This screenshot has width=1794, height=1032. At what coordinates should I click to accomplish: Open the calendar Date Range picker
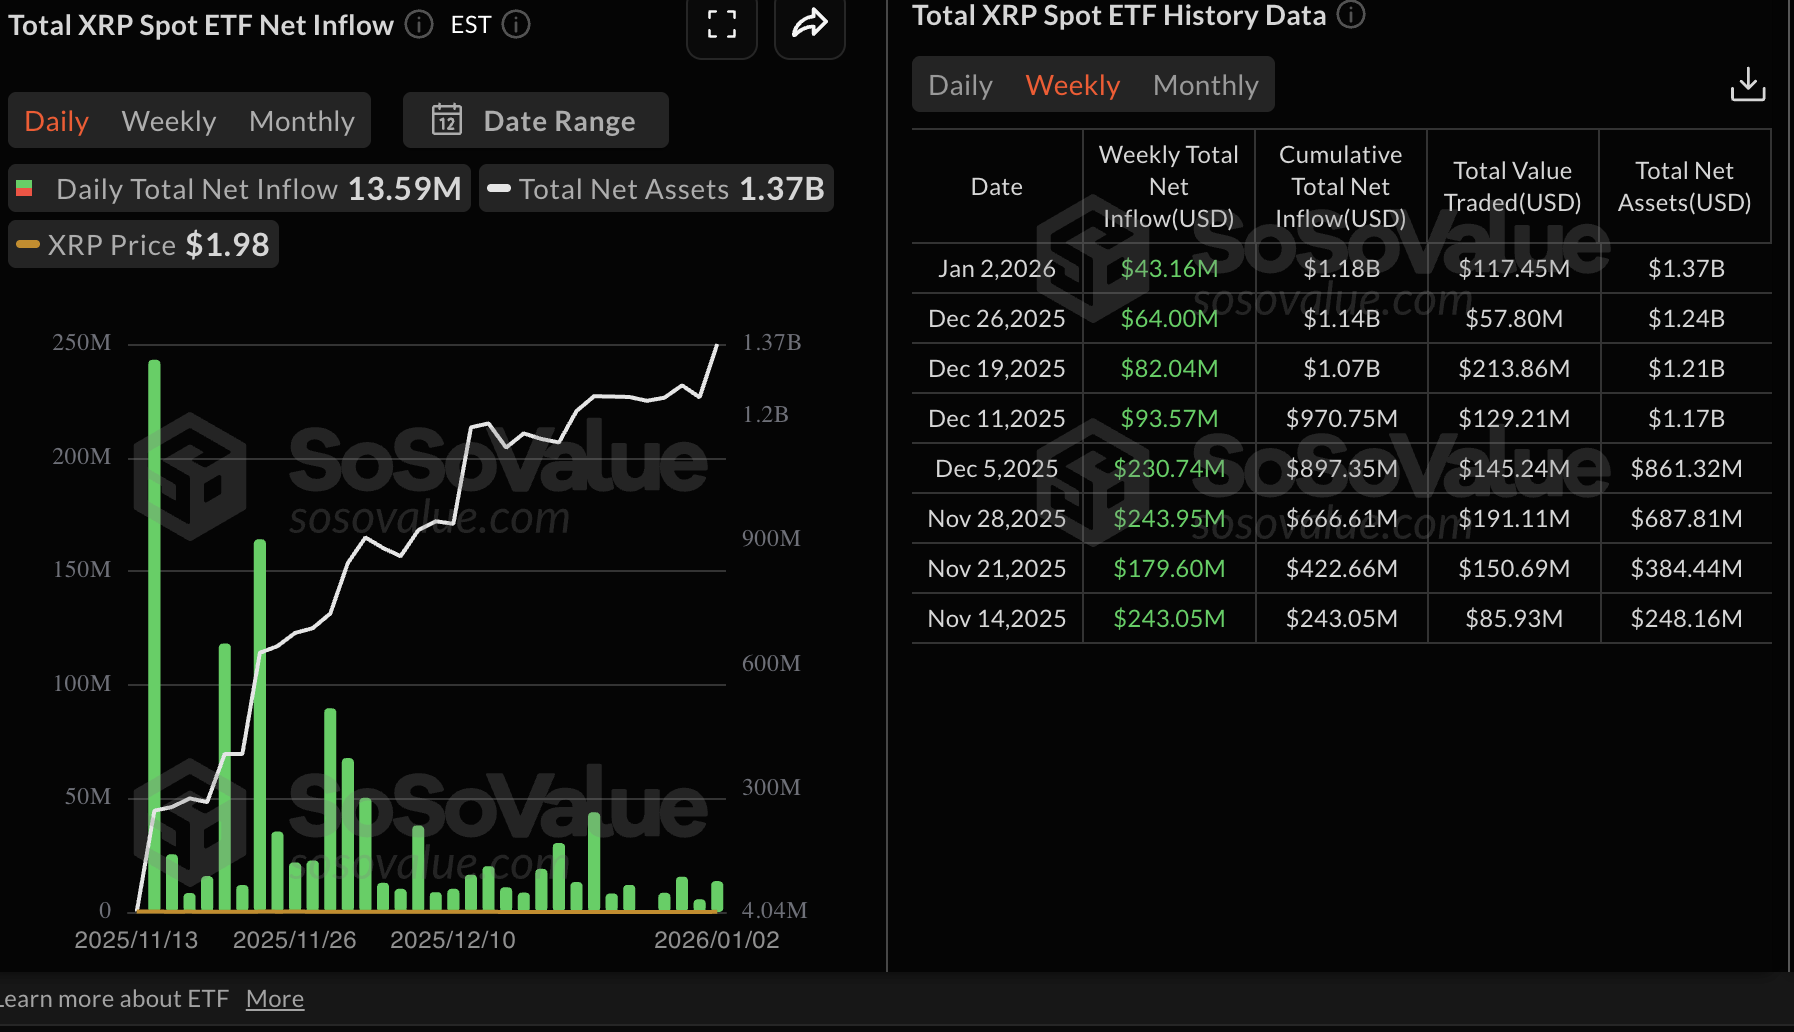click(535, 120)
